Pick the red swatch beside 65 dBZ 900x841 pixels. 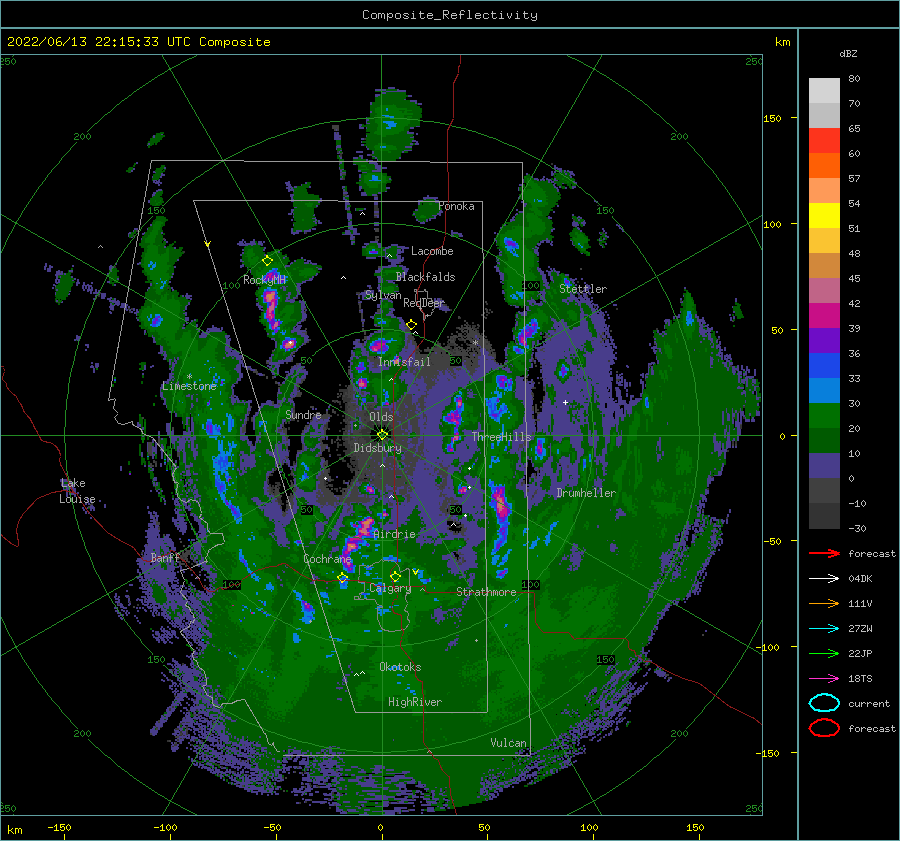824,141
